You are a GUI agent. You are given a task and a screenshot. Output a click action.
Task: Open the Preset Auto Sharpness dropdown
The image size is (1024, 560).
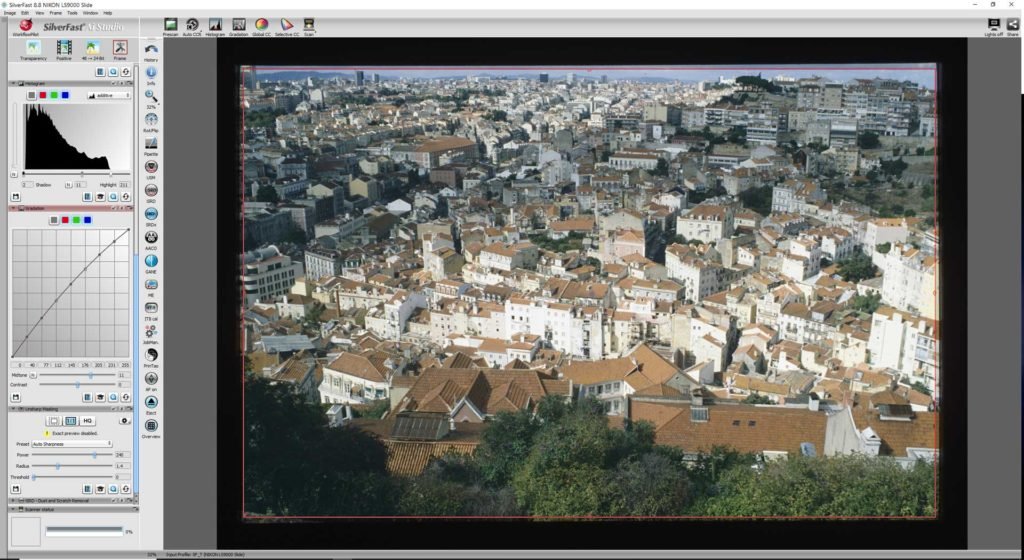click(71, 444)
